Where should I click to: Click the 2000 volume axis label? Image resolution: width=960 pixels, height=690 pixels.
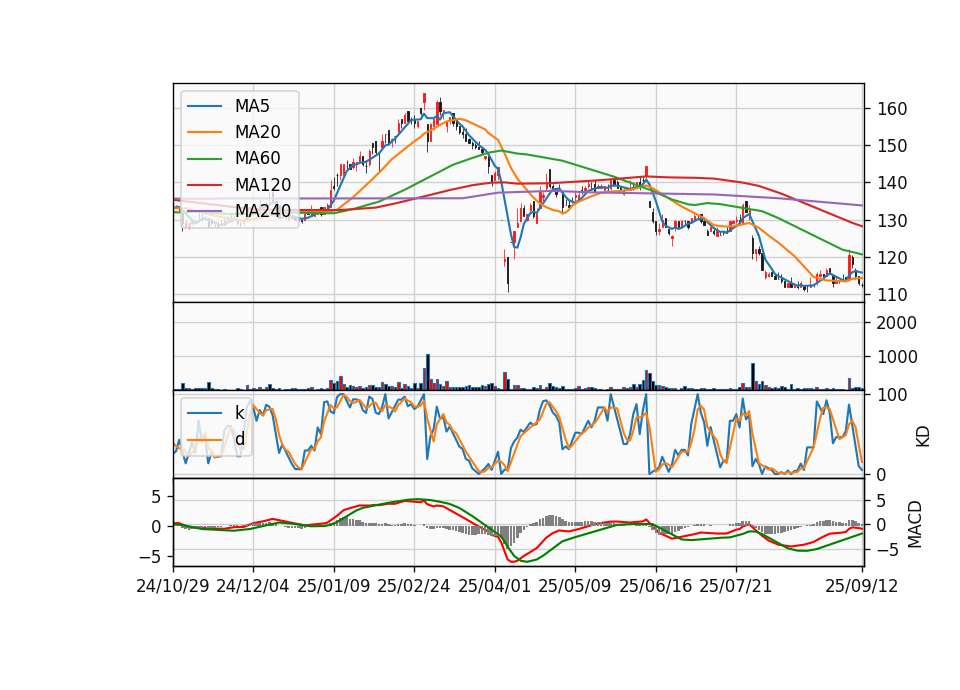[897, 323]
